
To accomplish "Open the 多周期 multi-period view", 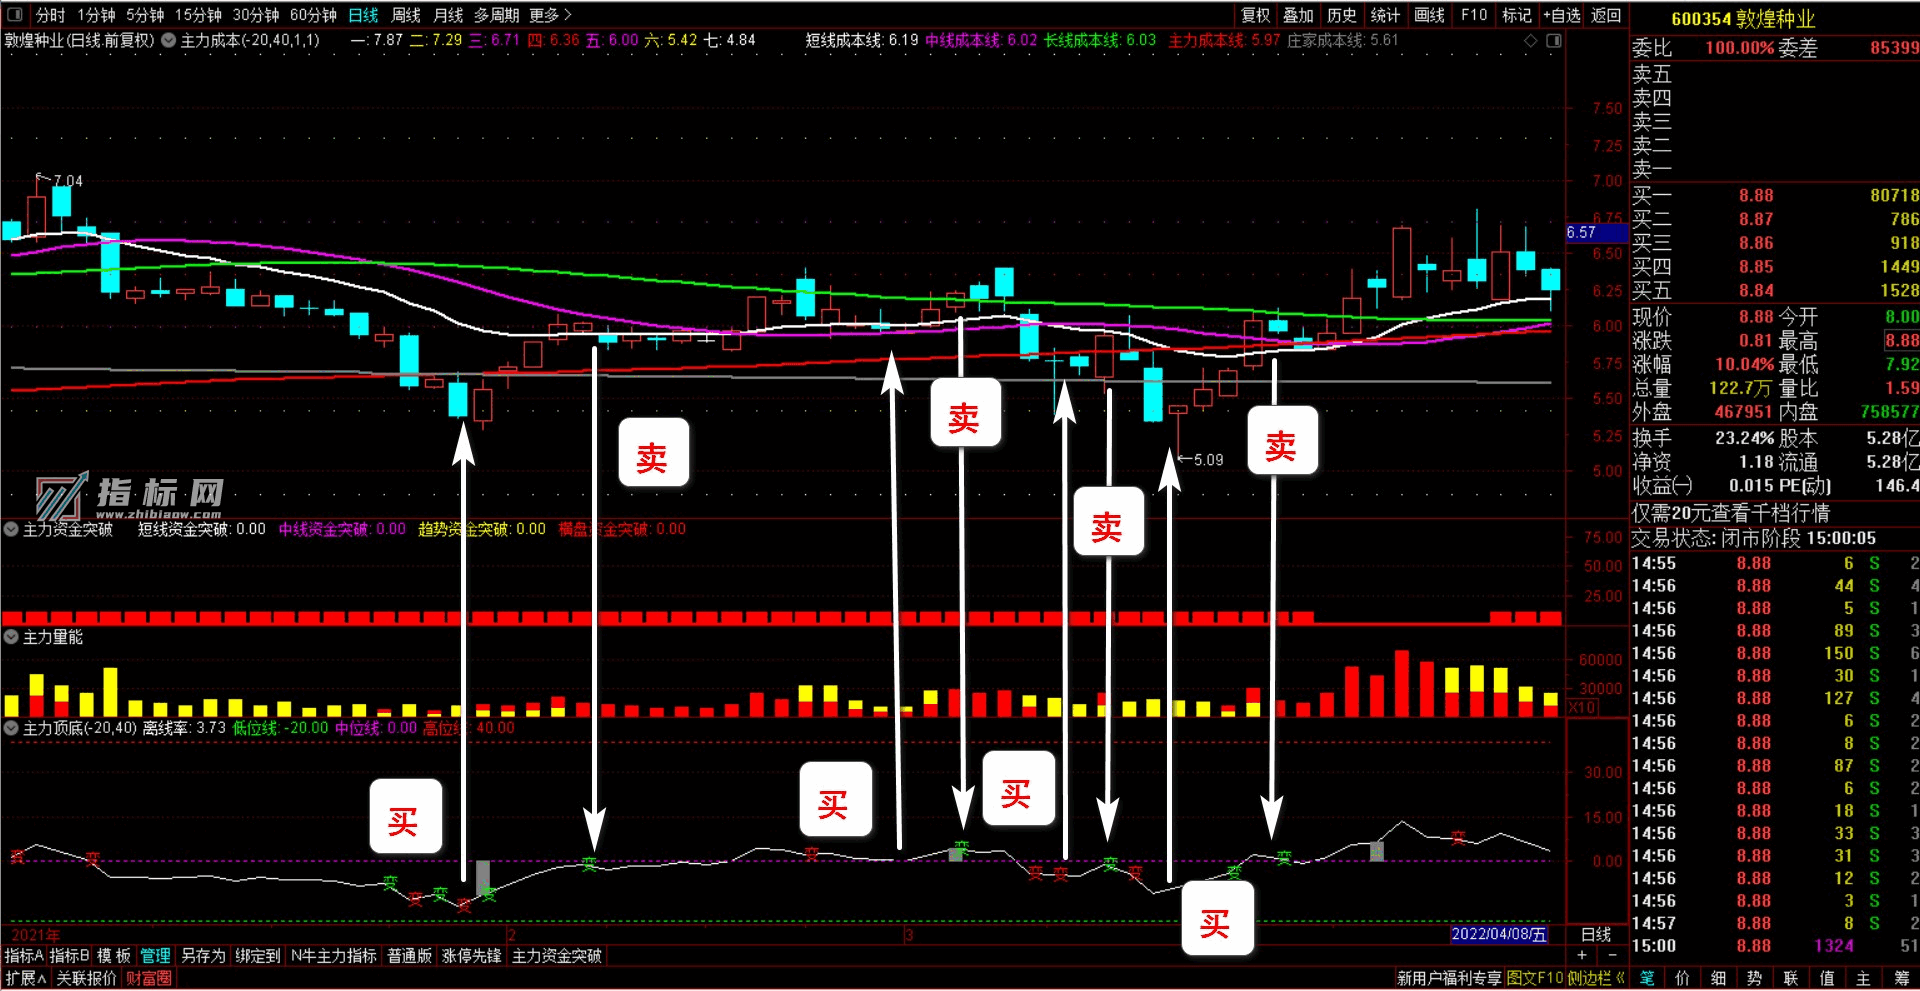I will tap(496, 15).
